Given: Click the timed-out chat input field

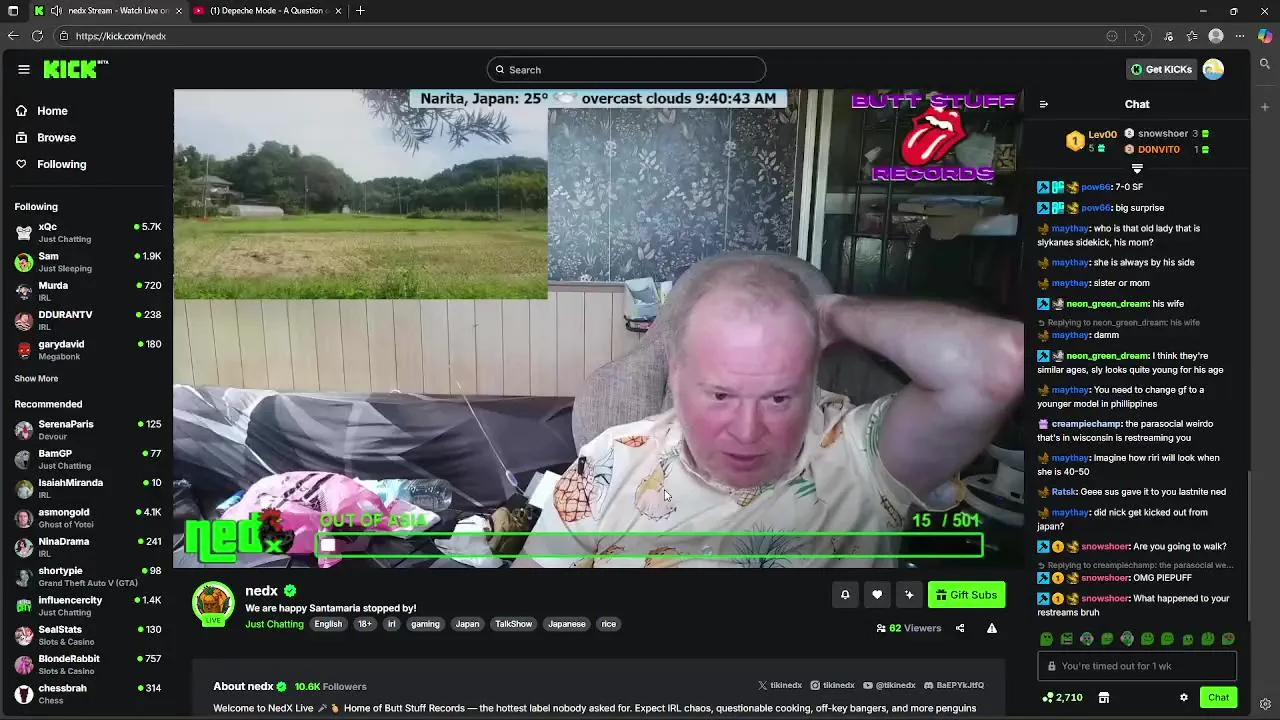Looking at the screenshot, I should point(1137,666).
